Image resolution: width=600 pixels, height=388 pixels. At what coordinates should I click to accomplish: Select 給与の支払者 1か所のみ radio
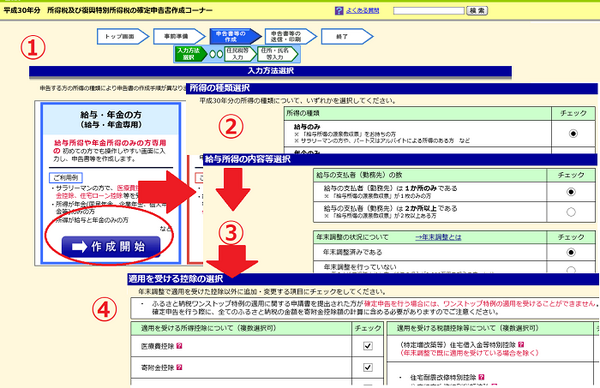click(571, 192)
